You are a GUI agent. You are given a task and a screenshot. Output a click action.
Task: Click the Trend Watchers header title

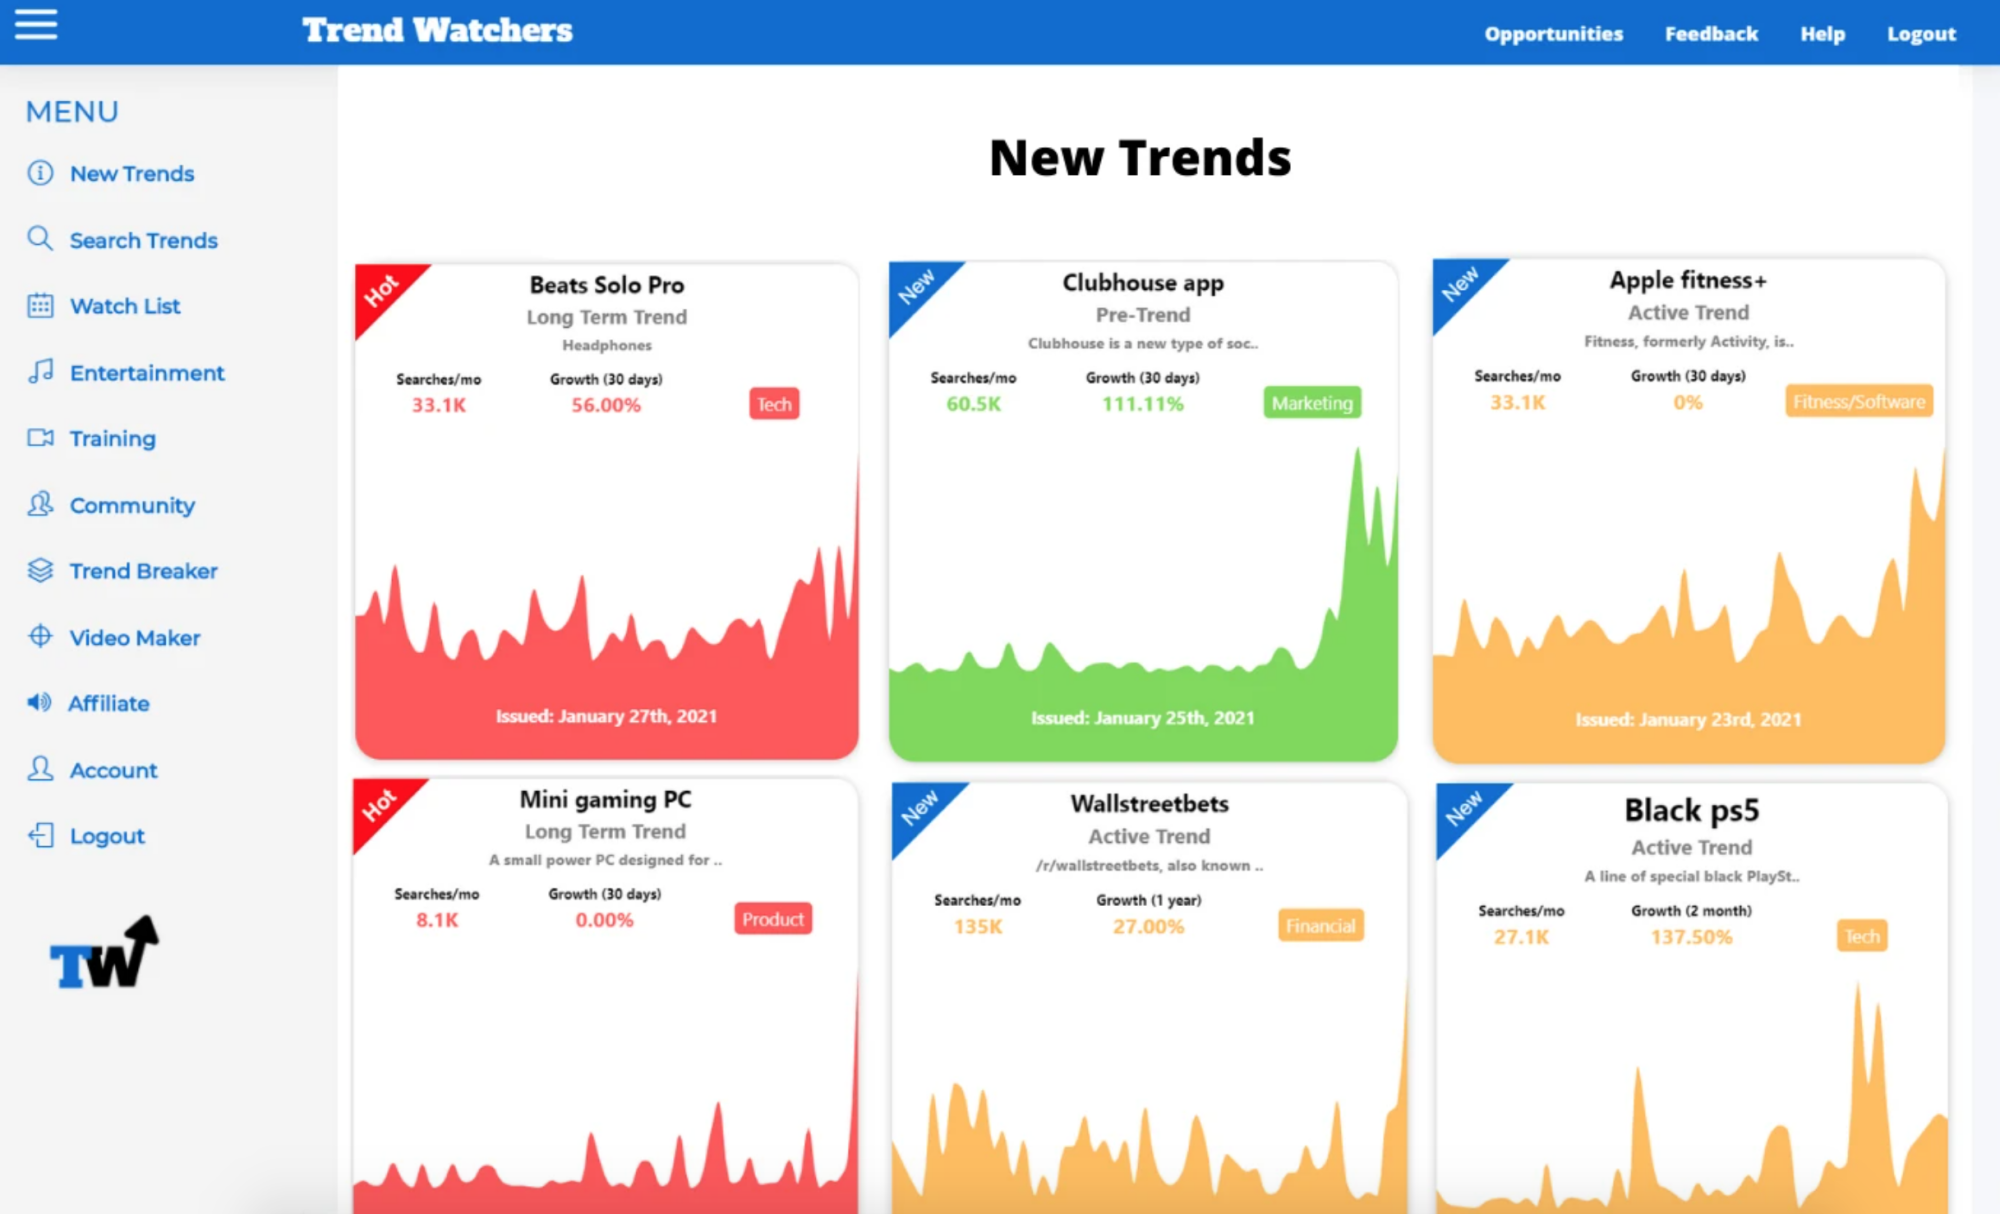point(437,30)
